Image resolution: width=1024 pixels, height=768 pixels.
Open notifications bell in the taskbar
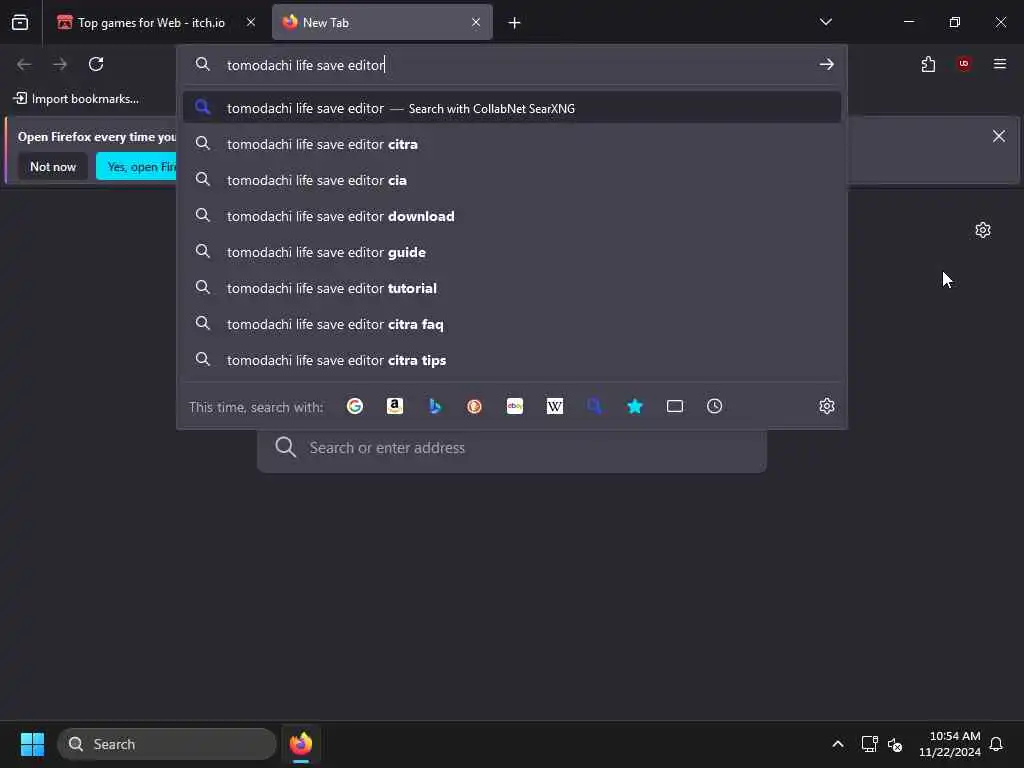pos(996,744)
